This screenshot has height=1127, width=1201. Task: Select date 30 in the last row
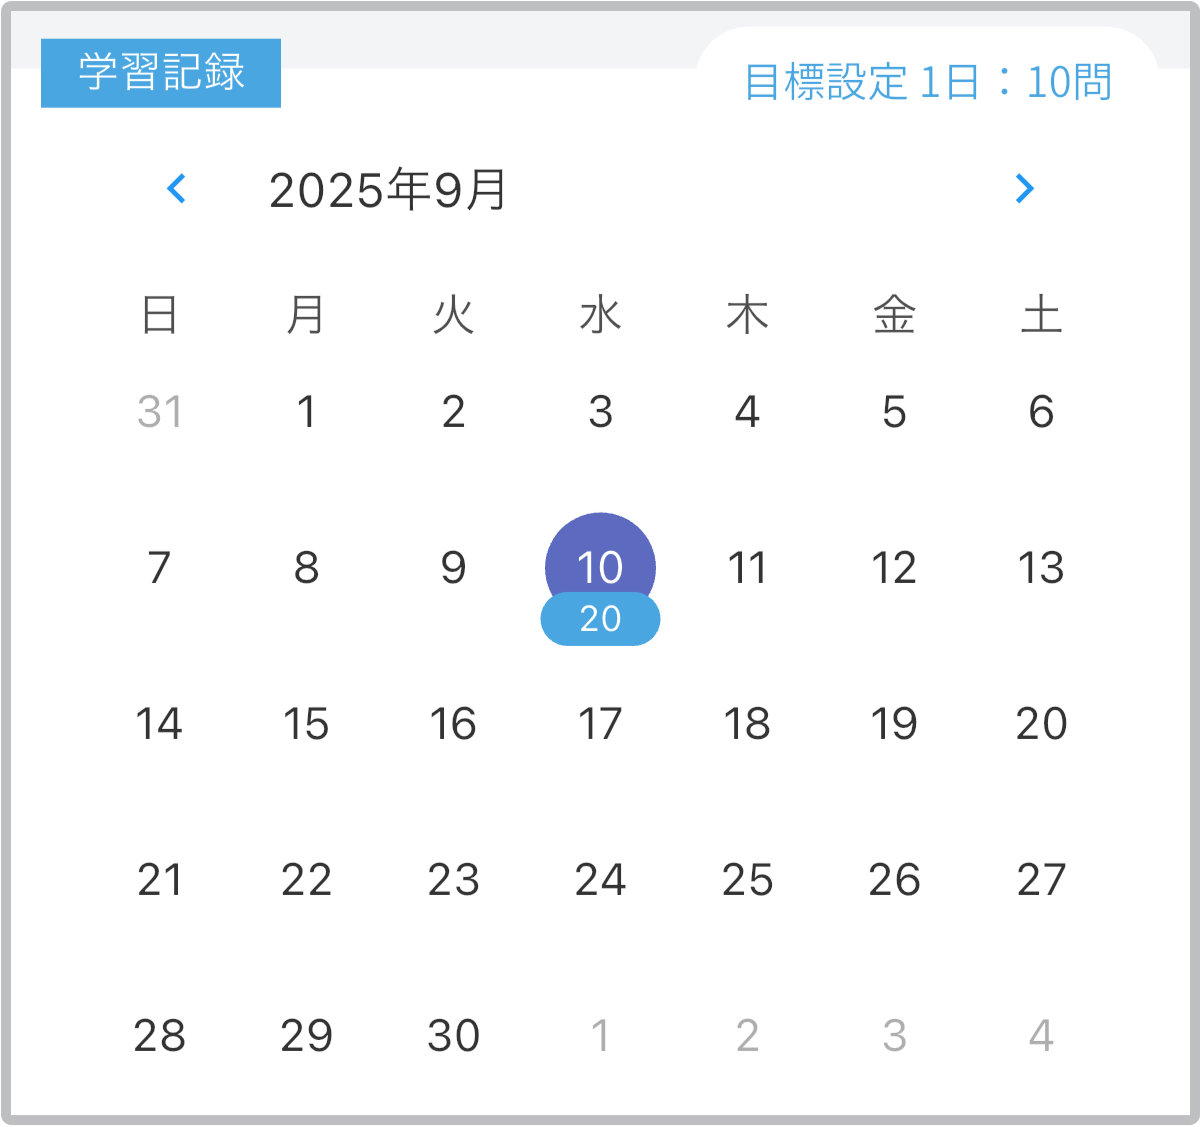click(453, 1036)
